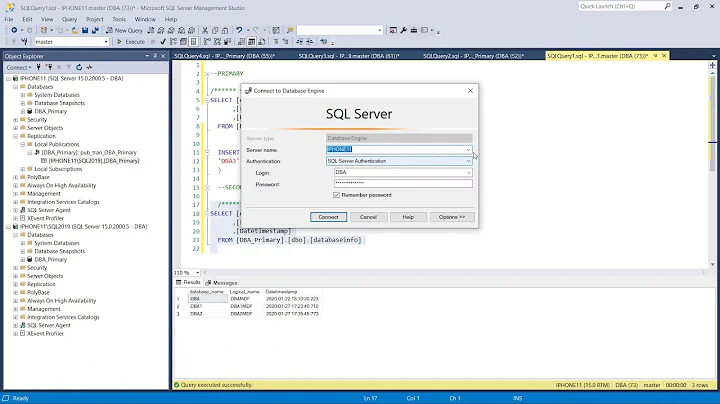
Task: Open the Login dropdown arrow
Action: (x=468, y=173)
